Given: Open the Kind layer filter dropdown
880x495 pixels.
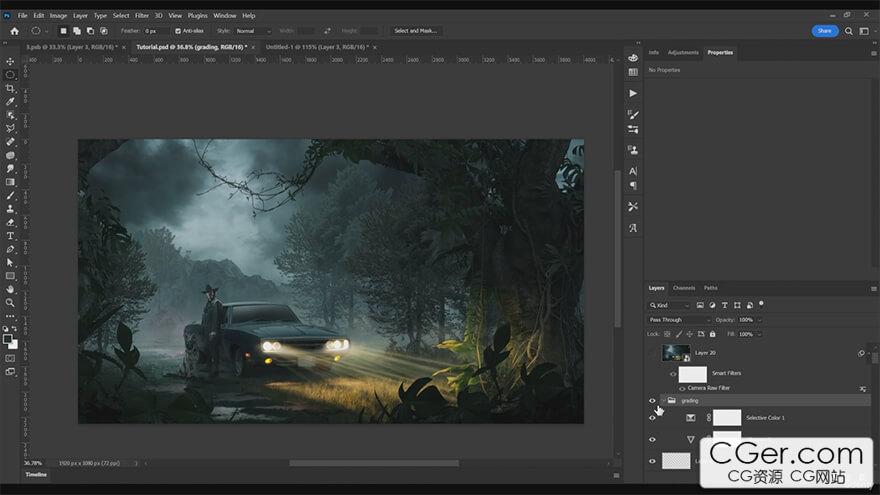Looking at the screenshot, I should (668, 305).
